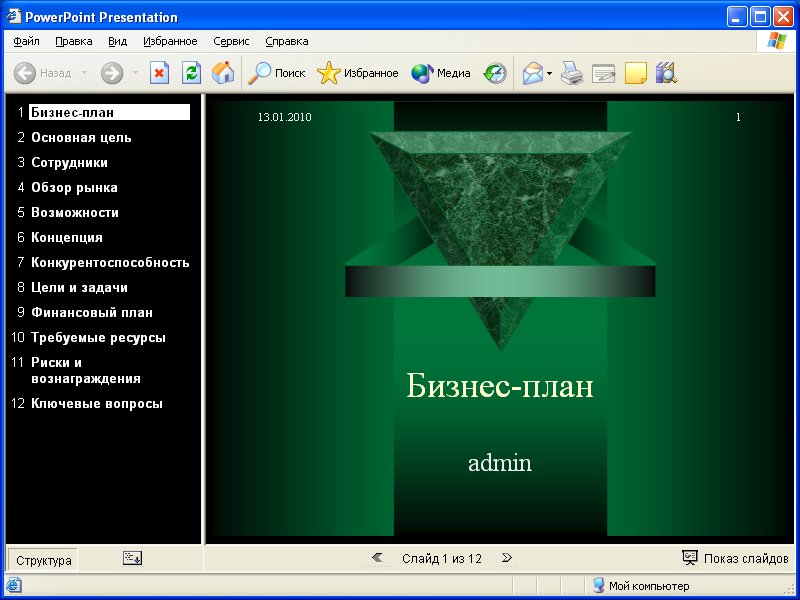Open Медиа toolbar button
This screenshot has width=800, height=600.
[x=441, y=73]
